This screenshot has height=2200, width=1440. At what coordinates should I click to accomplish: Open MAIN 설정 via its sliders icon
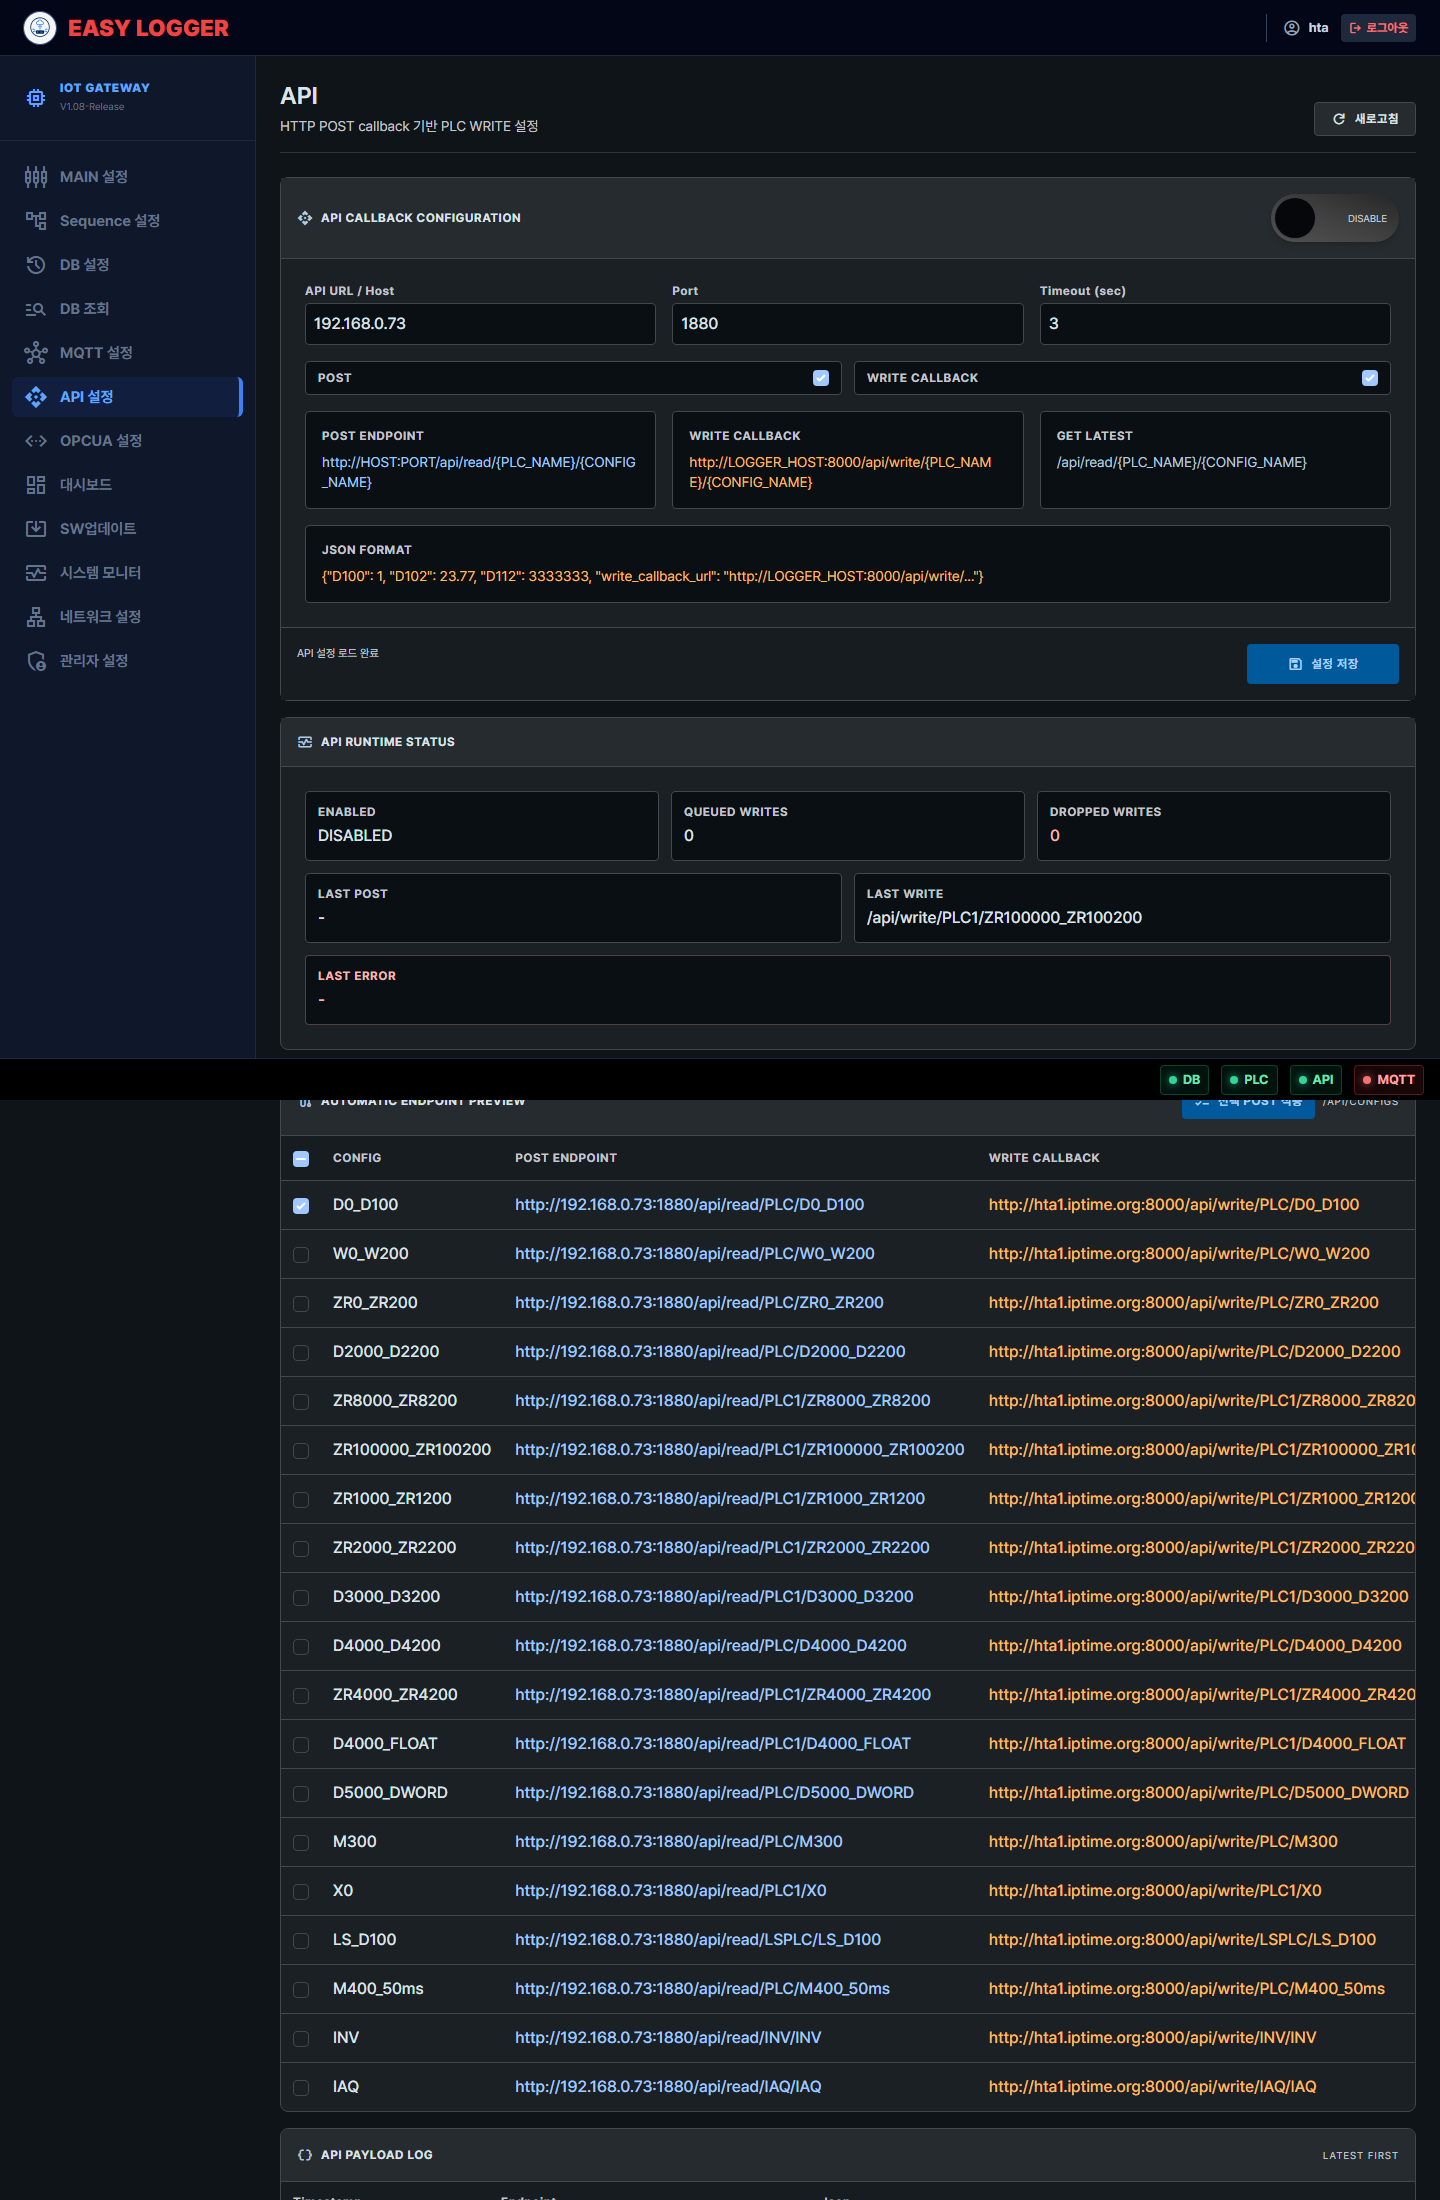pos(36,177)
